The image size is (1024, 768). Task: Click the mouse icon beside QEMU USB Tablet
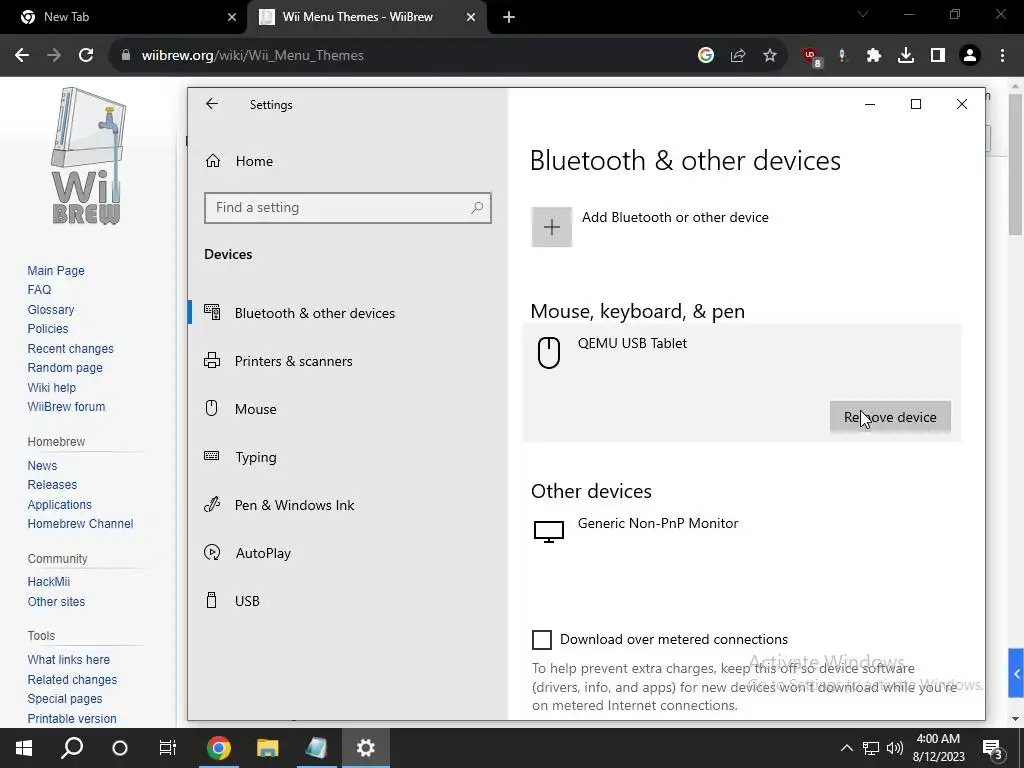click(x=549, y=353)
